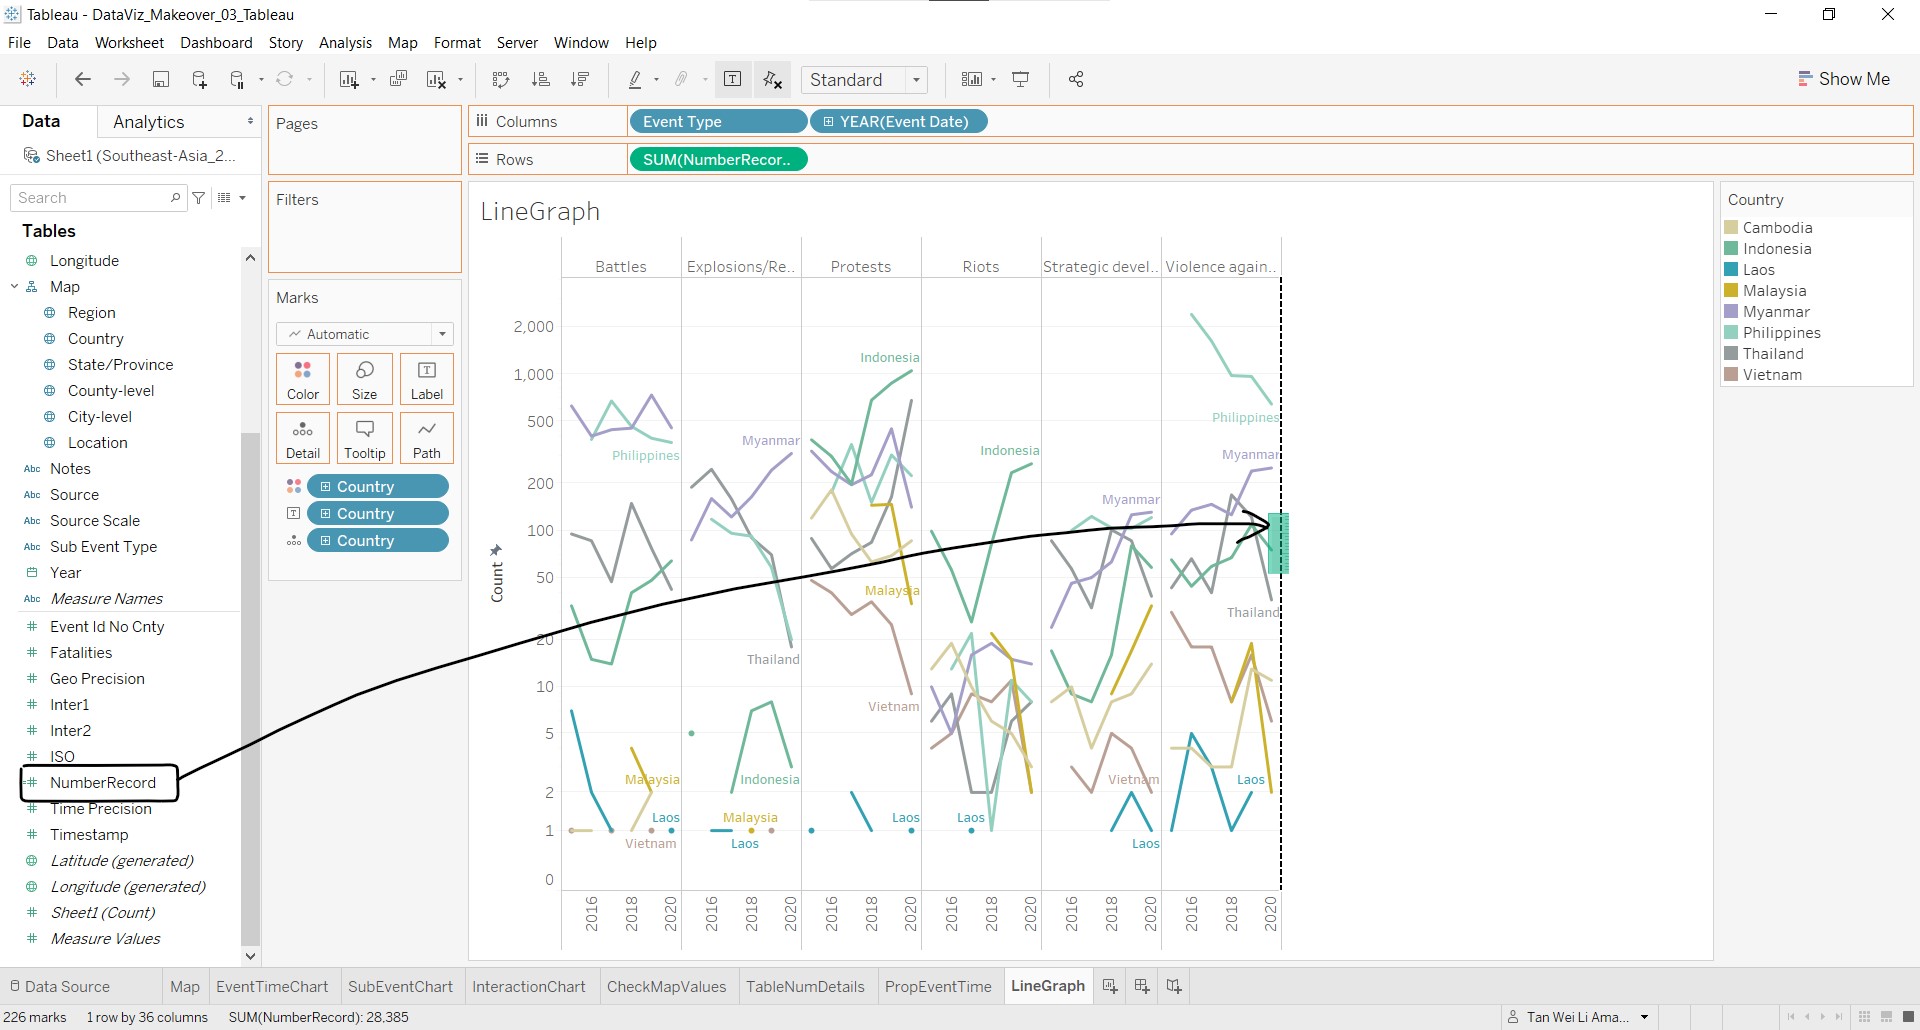The height and width of the screenshot is (1030, 1920).
Task: Click the Duplicate Worksheet icon
Action: click(398, 80)
